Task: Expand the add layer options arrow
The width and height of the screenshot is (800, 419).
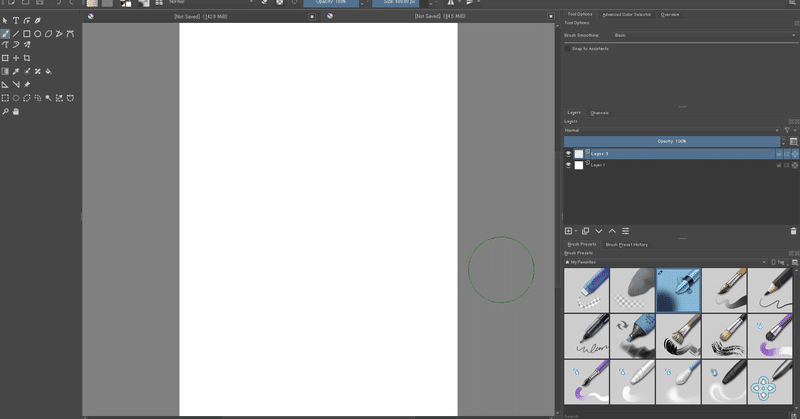Action: [x=576, y=231]
